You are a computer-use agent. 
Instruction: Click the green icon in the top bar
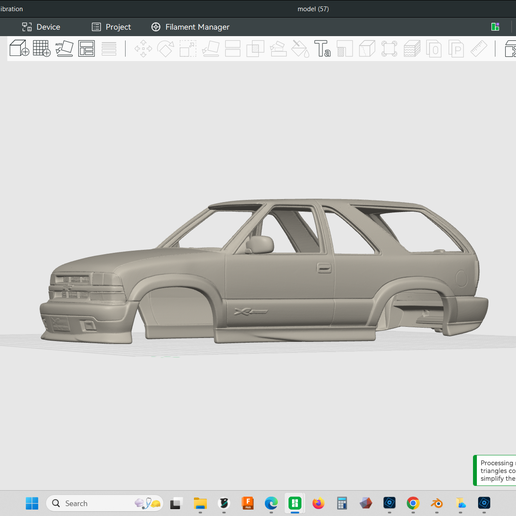pyautogui.click(x=495, y=27)
